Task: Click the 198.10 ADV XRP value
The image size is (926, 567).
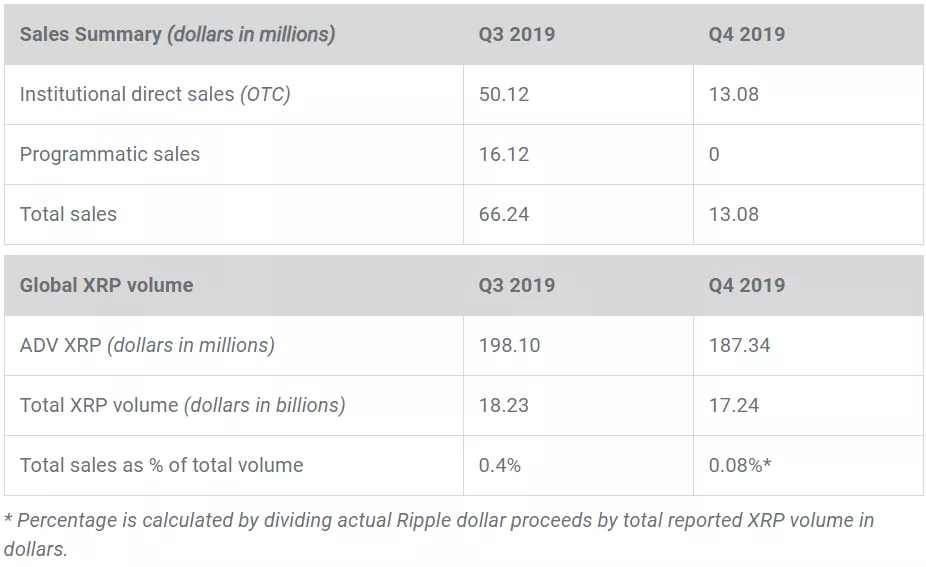Action: (x=509, y=345)
